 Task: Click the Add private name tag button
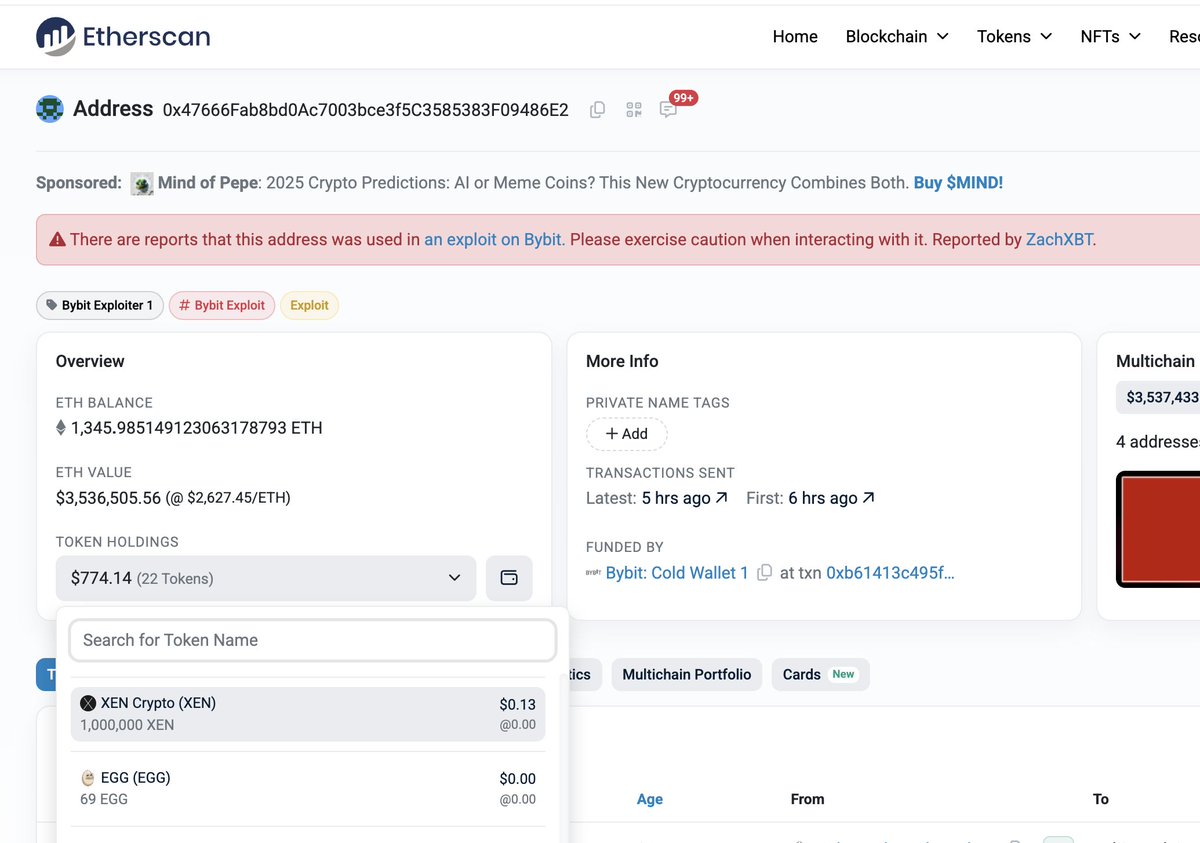click(626, 434)
